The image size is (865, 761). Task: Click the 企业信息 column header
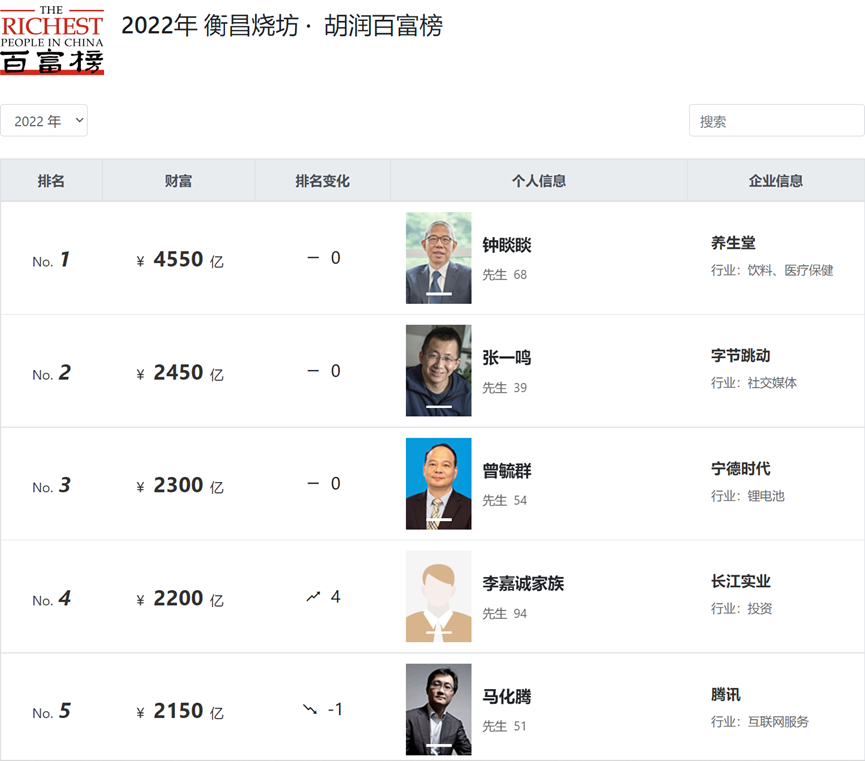(x=775, y=181)
